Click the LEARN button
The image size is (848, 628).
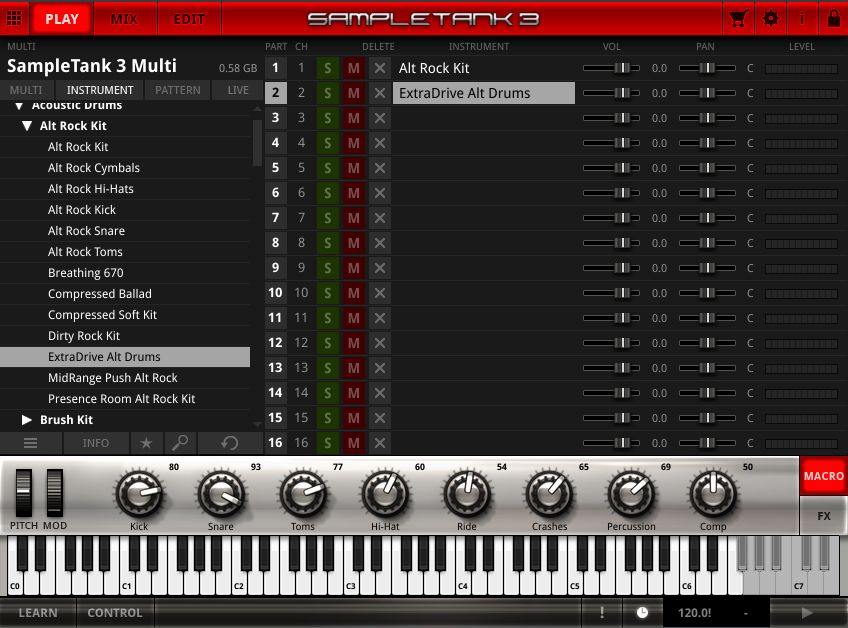point(38,612)
